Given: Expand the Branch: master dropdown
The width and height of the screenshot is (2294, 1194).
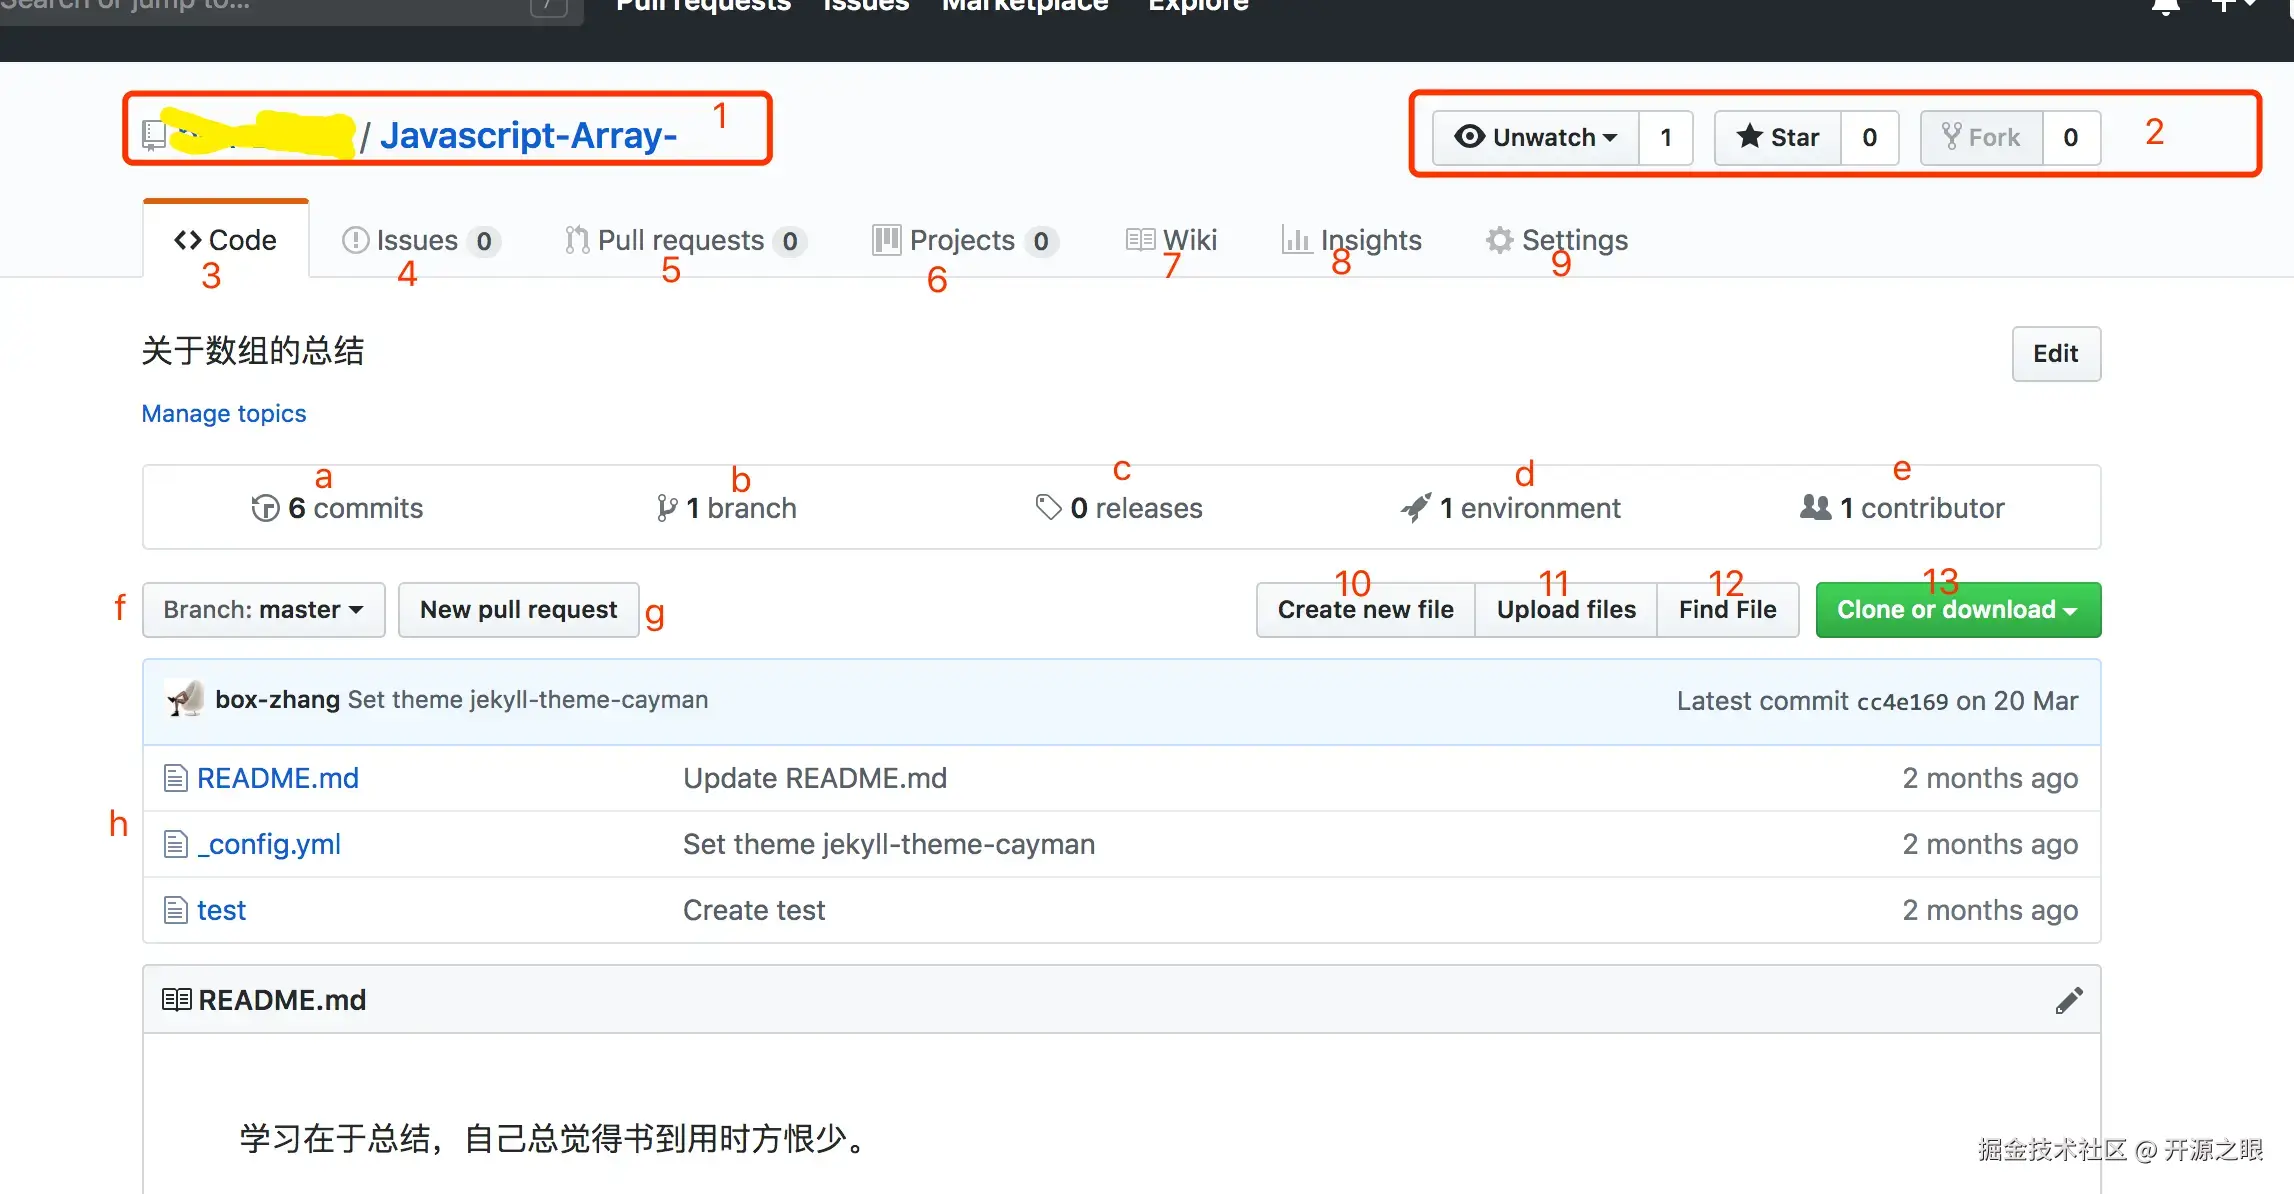Looking at the screenshot, I should (x=263, y=610).
